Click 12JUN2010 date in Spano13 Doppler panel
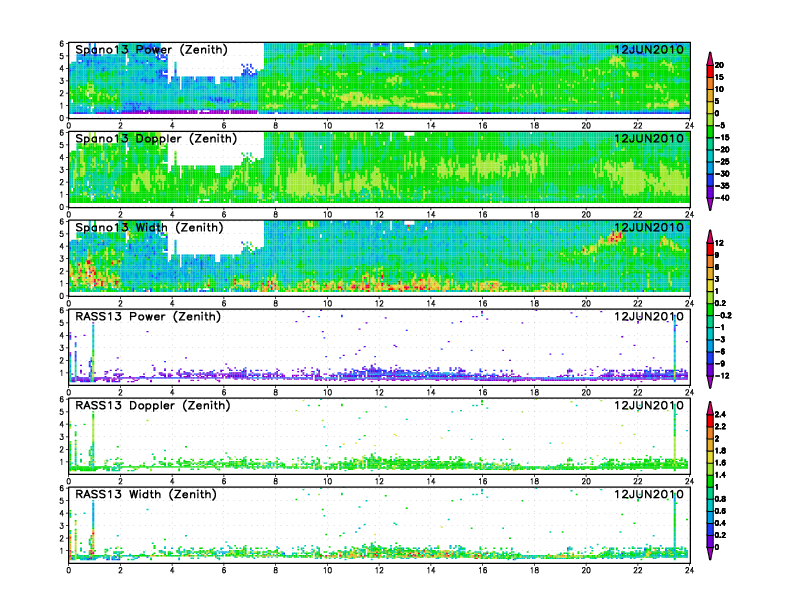The image size is (792, 612). pos(649,139)
